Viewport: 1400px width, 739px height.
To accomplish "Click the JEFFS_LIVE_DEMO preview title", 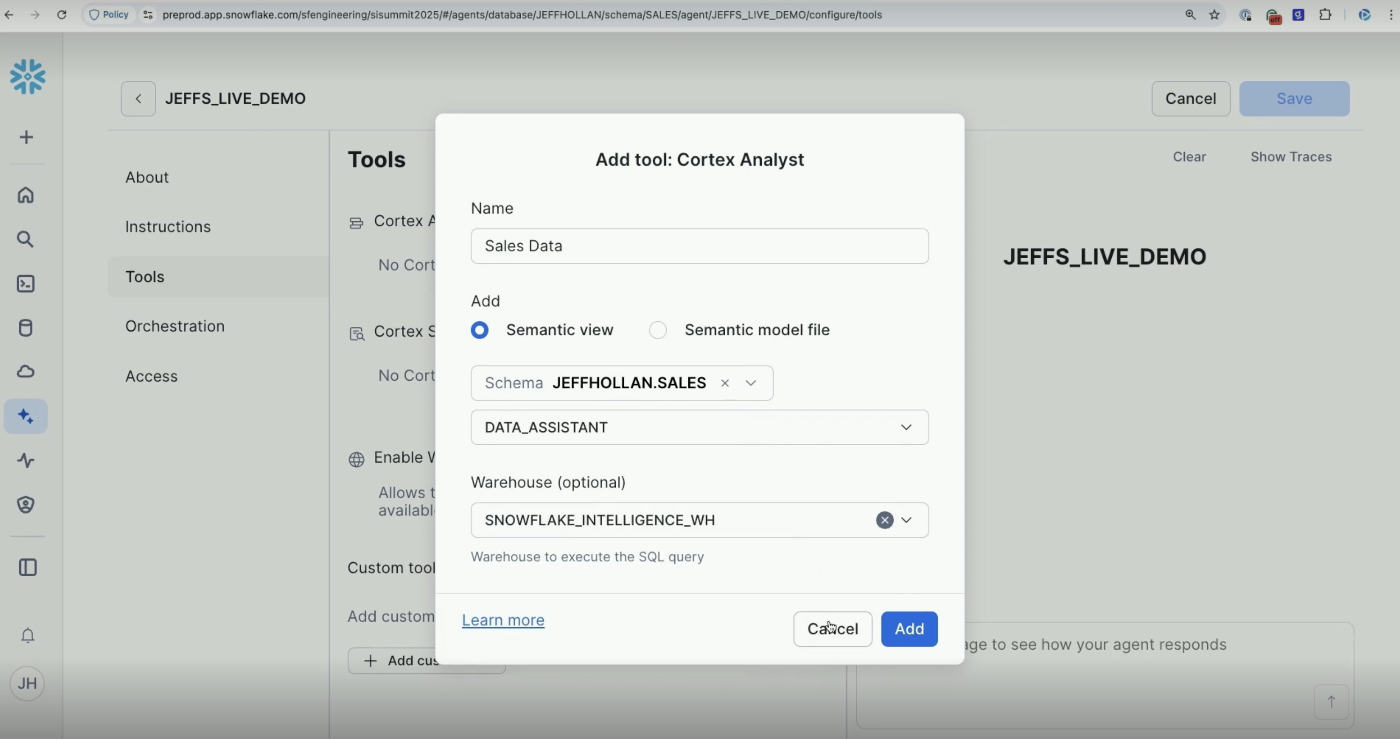I will 1105,257.
